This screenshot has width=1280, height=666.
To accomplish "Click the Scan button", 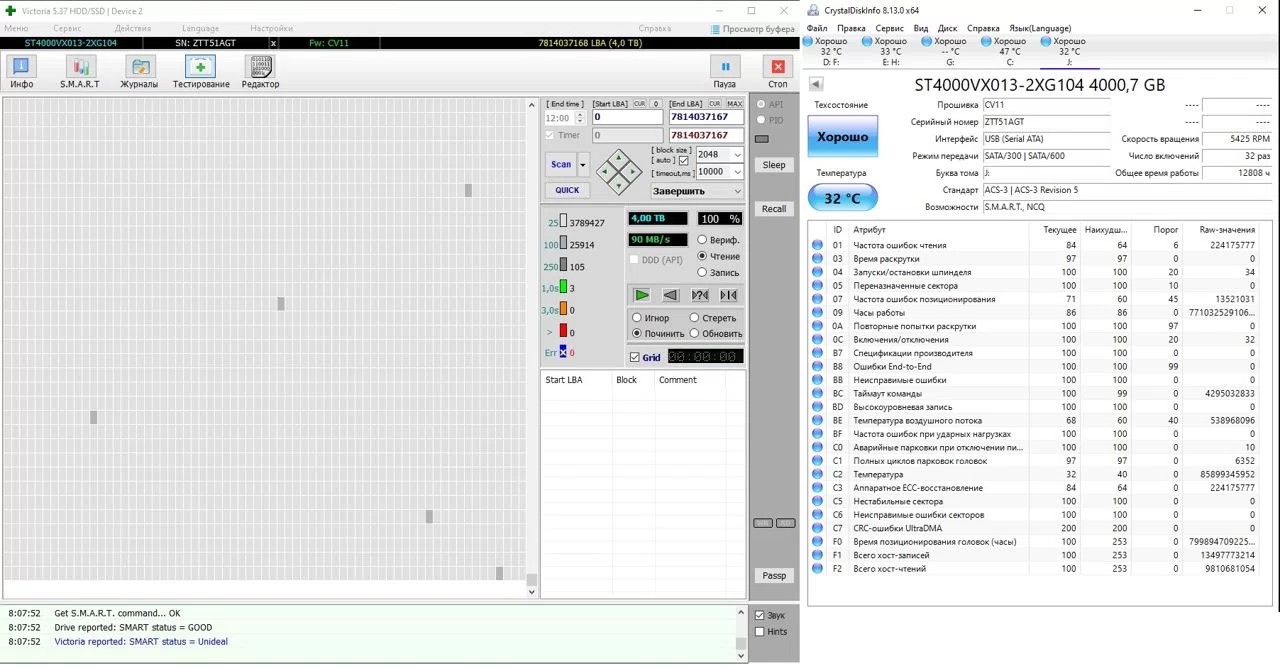I will 561,165.
